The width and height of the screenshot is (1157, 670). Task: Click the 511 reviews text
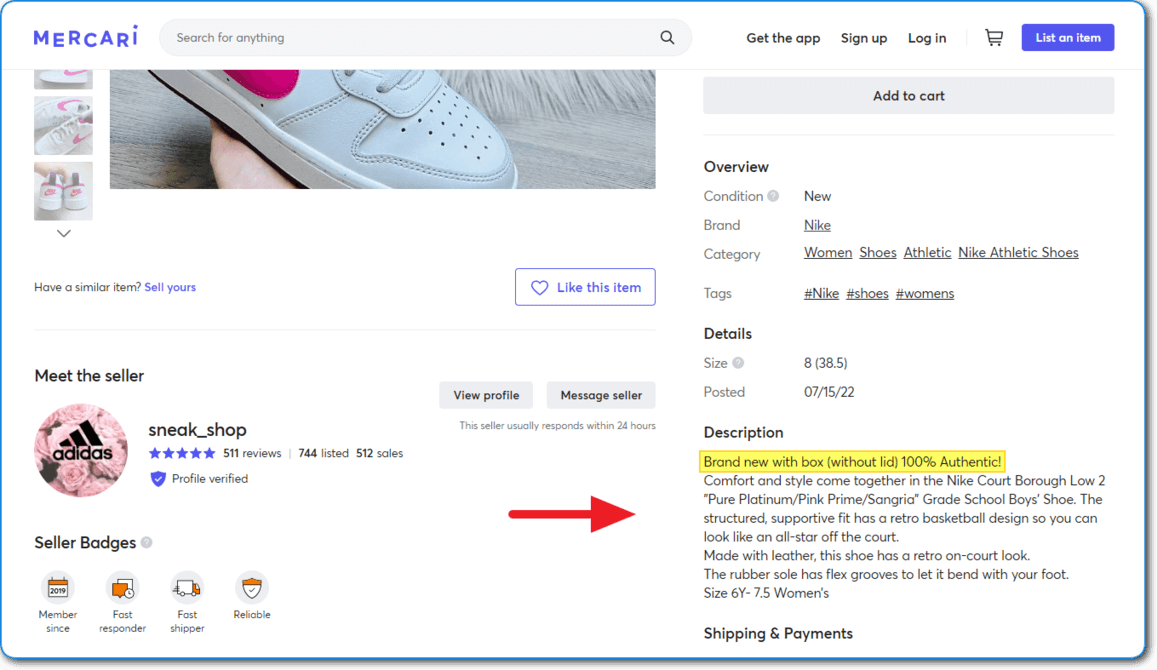252,453
